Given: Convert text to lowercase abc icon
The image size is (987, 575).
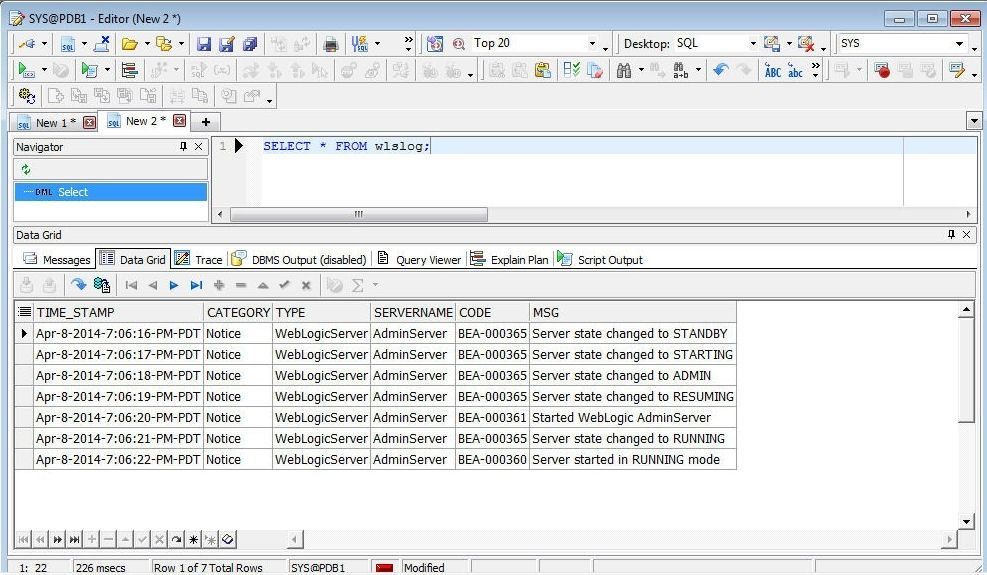Looking at the screenshot, I should (796, 71).
